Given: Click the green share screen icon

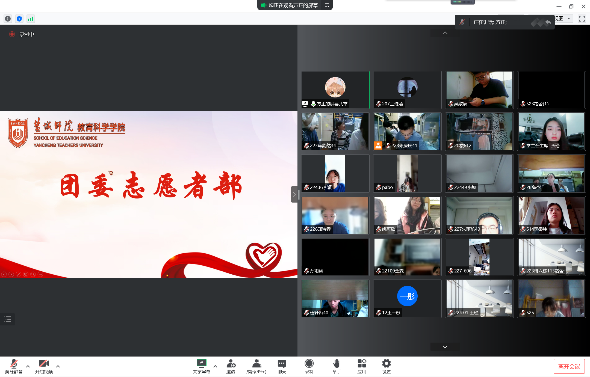Looking at the screenshot, I should pos(202,363).
